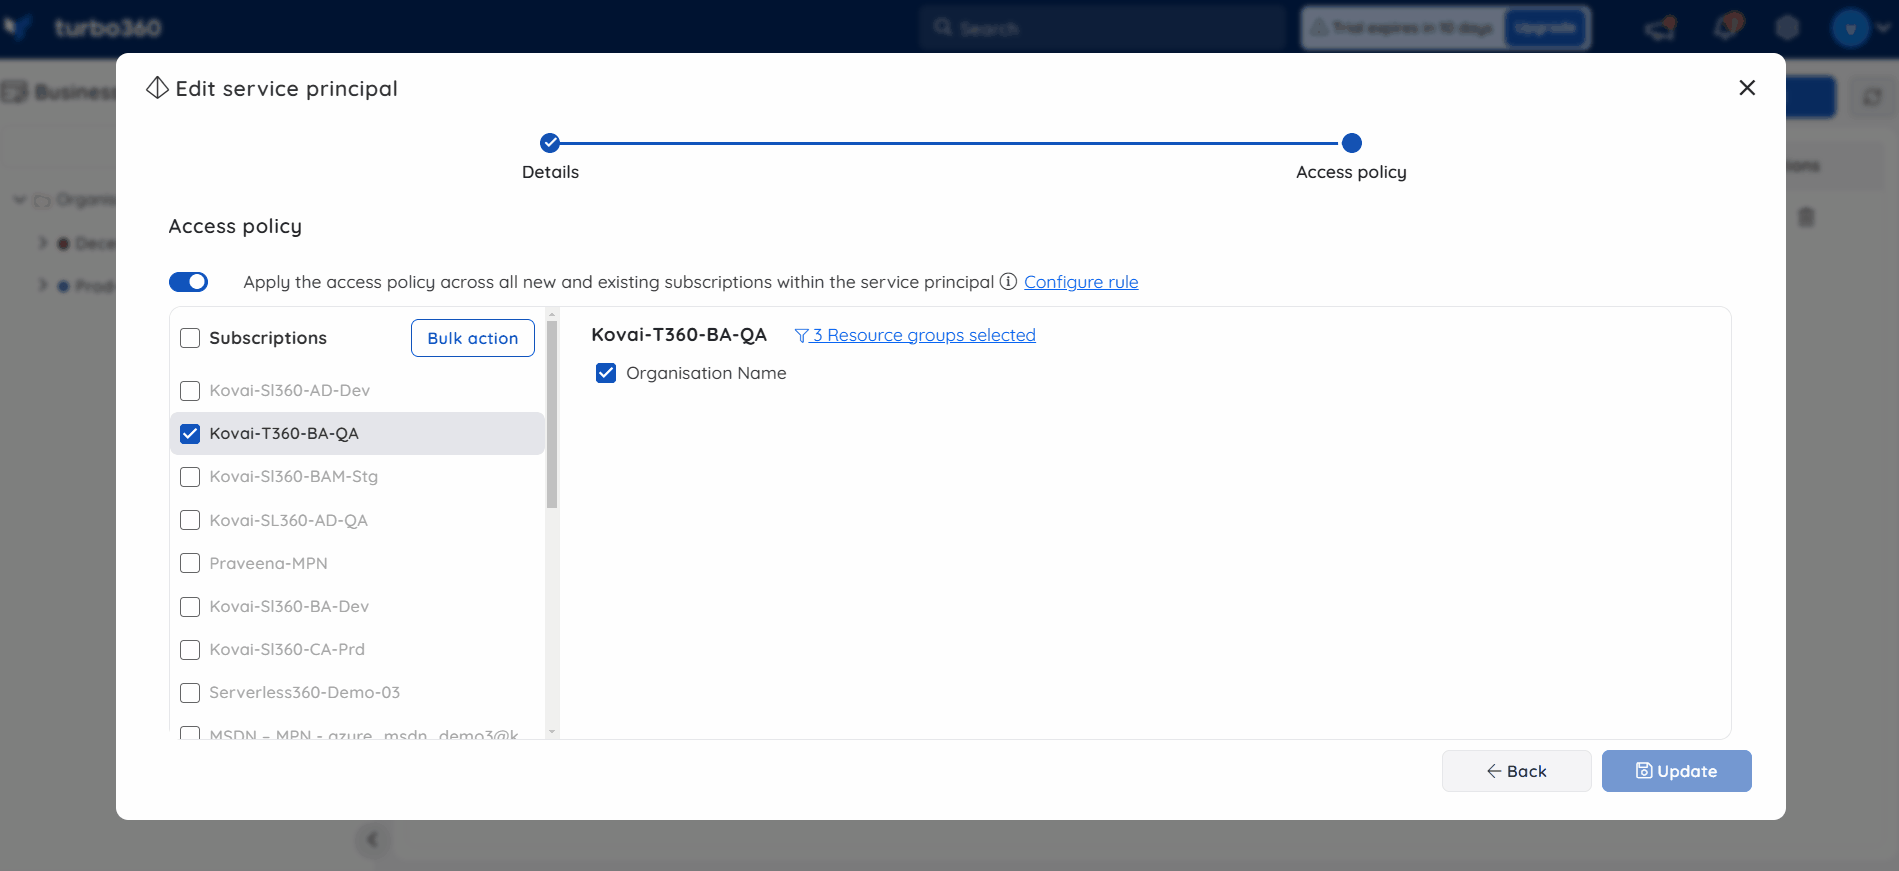Click the Back button
Image resolution: width=1899 pixels, height=871 pixels.
click(x=1516, y=771)
